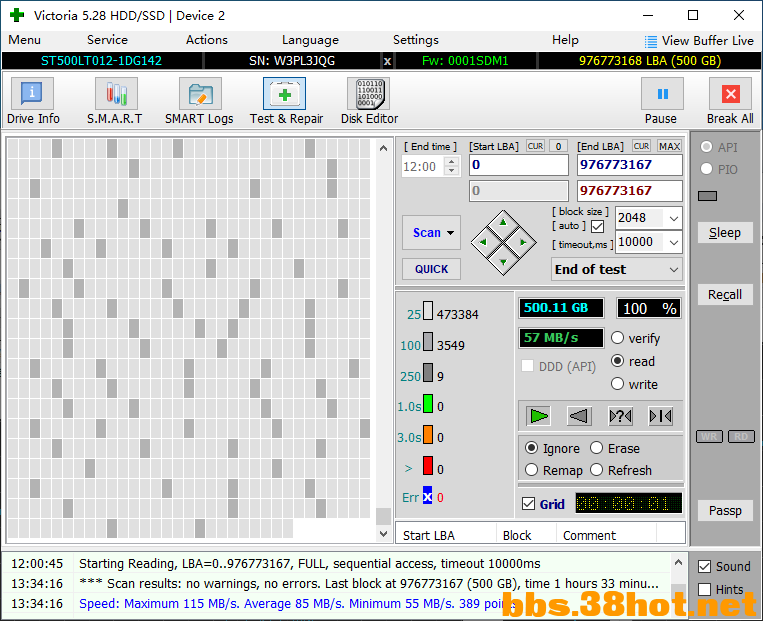The height and width of the screenshot is (621, 763).
Task: Click the blue Err marker icon
Action: tap(427, 496)
